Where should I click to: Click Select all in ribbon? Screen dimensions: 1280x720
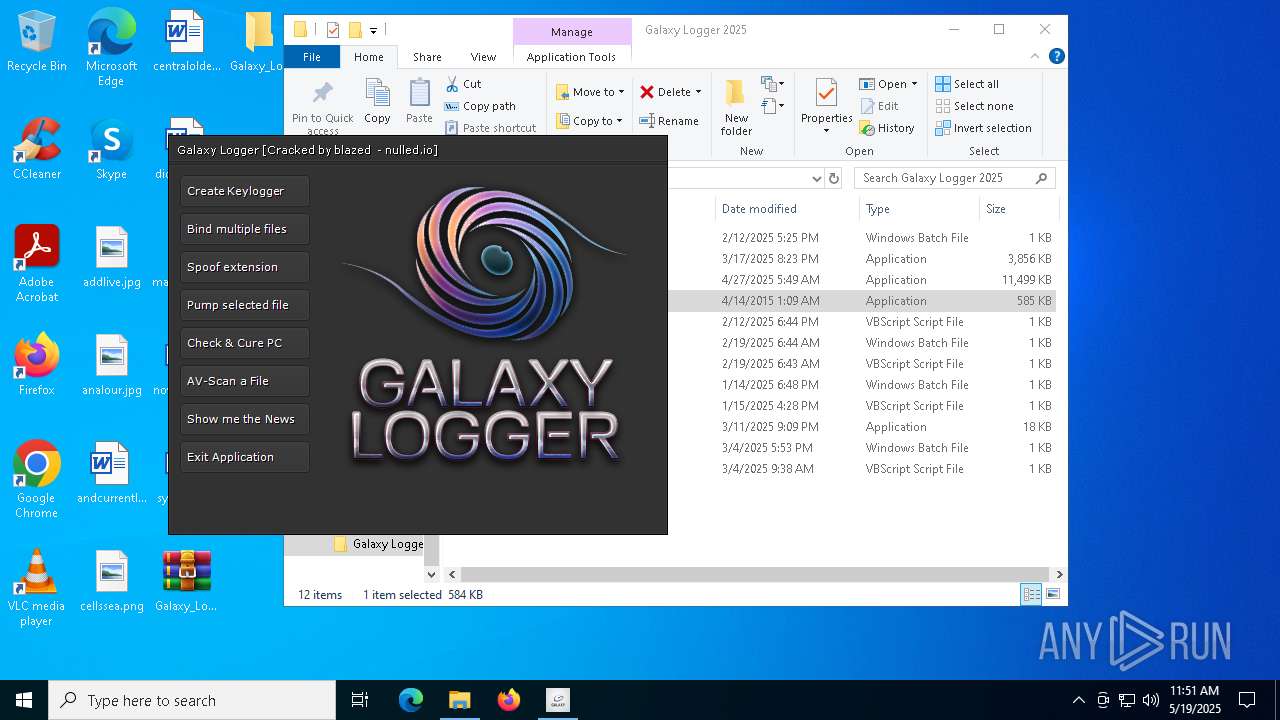point(967,84)
